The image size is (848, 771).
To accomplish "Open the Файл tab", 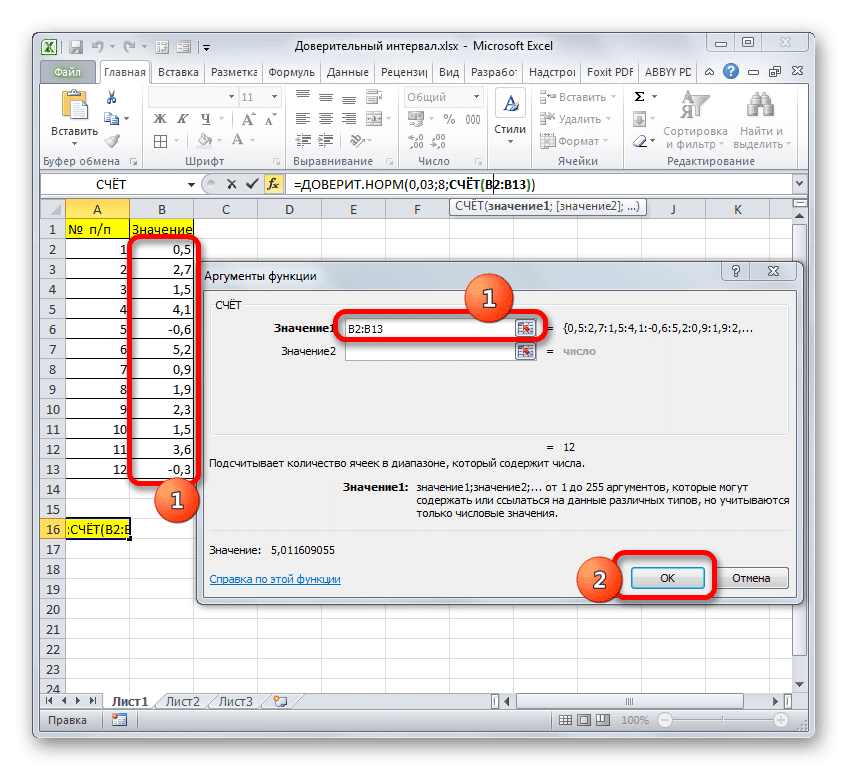I will (x=67, y=72).
